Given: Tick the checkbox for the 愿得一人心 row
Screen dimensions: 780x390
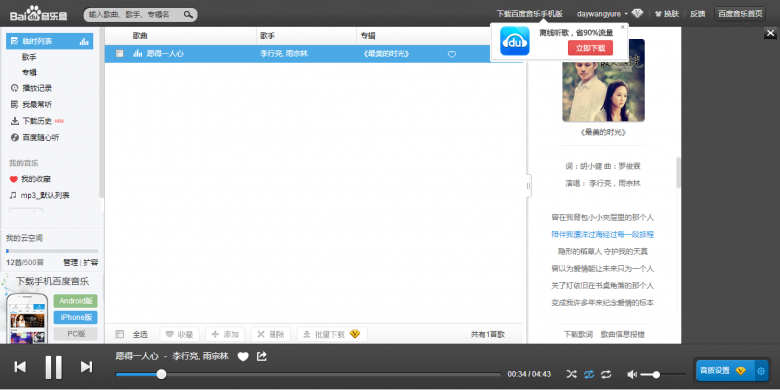Looking at the screenshot, I should pyautogui.click(x=119, y=53).
